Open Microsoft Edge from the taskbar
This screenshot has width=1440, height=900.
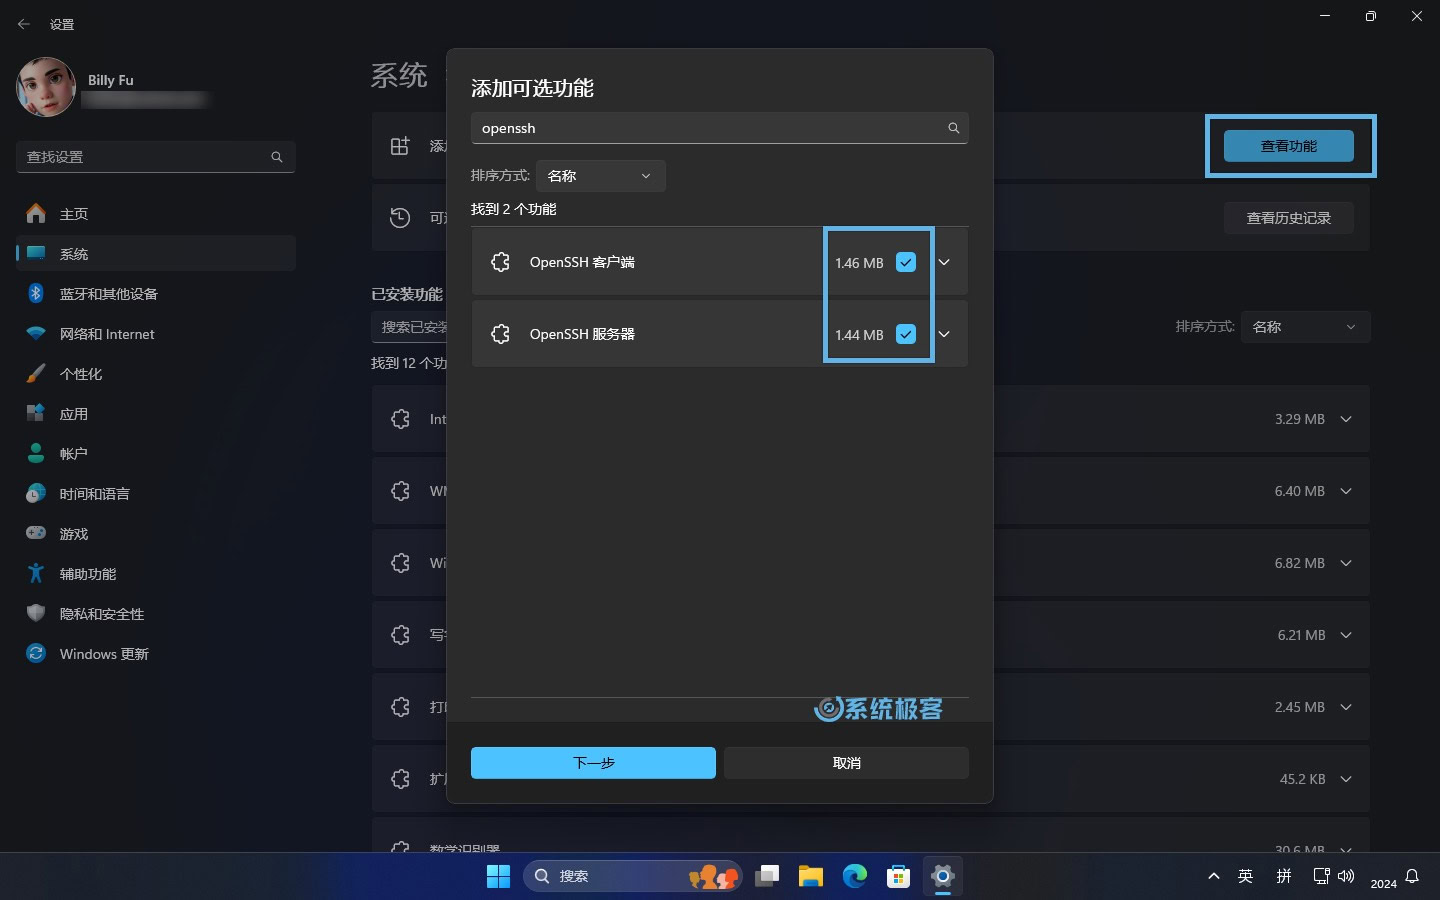855,876
